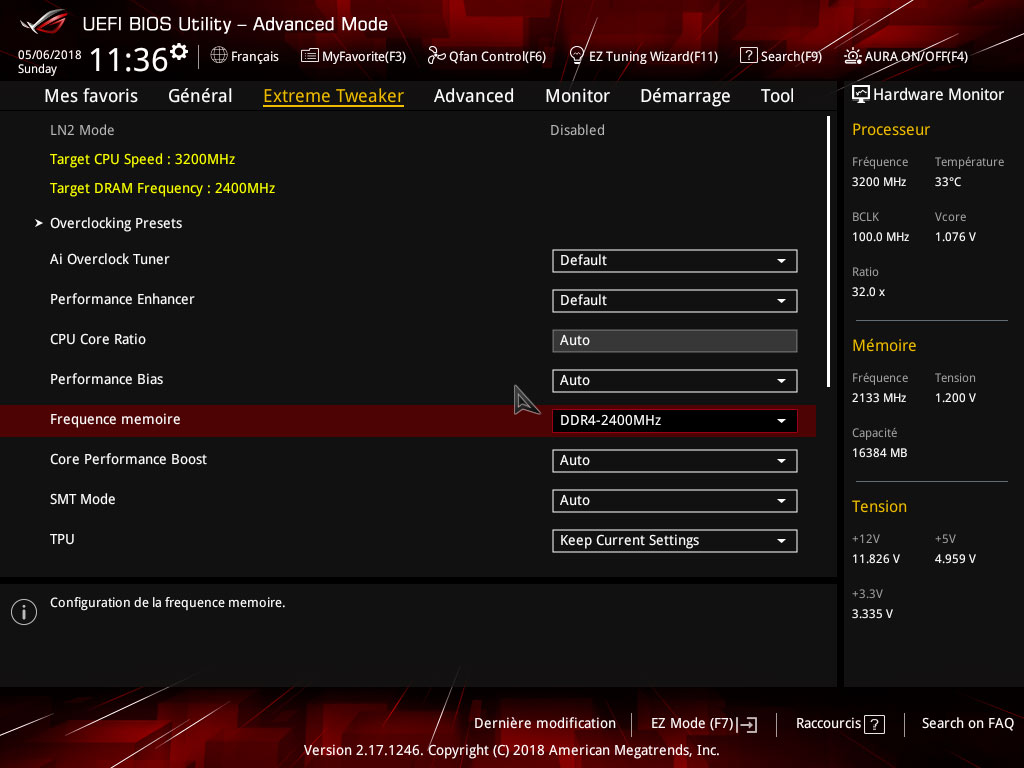Screen dimensions: 1024x768
Task: Click the 1.076 V Vcore value
Action: (955, 237)
